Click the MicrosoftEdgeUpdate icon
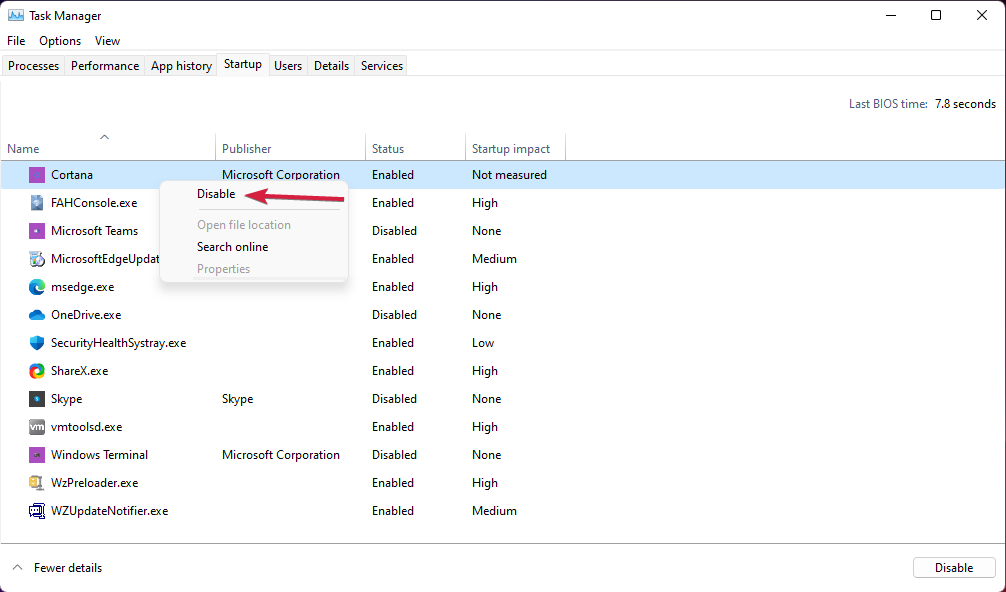 click(x=37, y=259)
